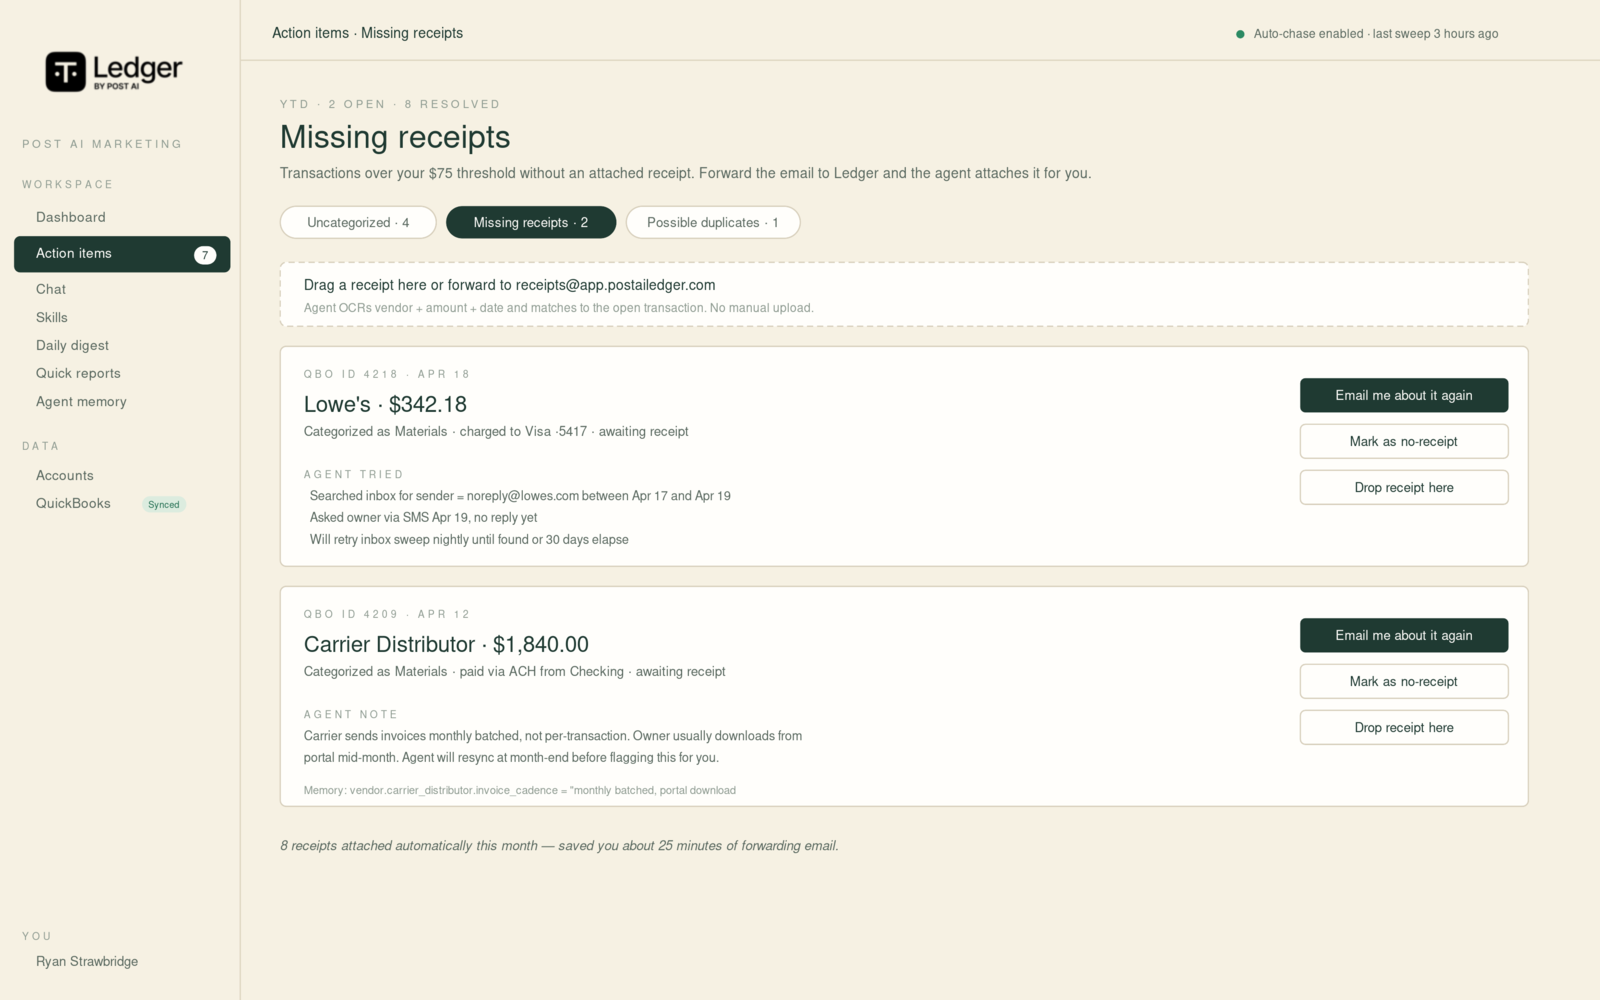Click the Carrier Distributor · $1,840.00 title
Screen dimensions: 1600x1000
click(x=446, y=644)
